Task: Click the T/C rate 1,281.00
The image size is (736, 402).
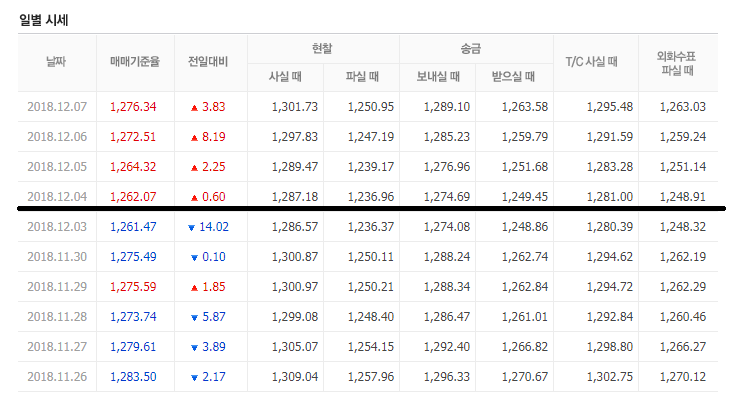Action: click(x=610, y=197)
